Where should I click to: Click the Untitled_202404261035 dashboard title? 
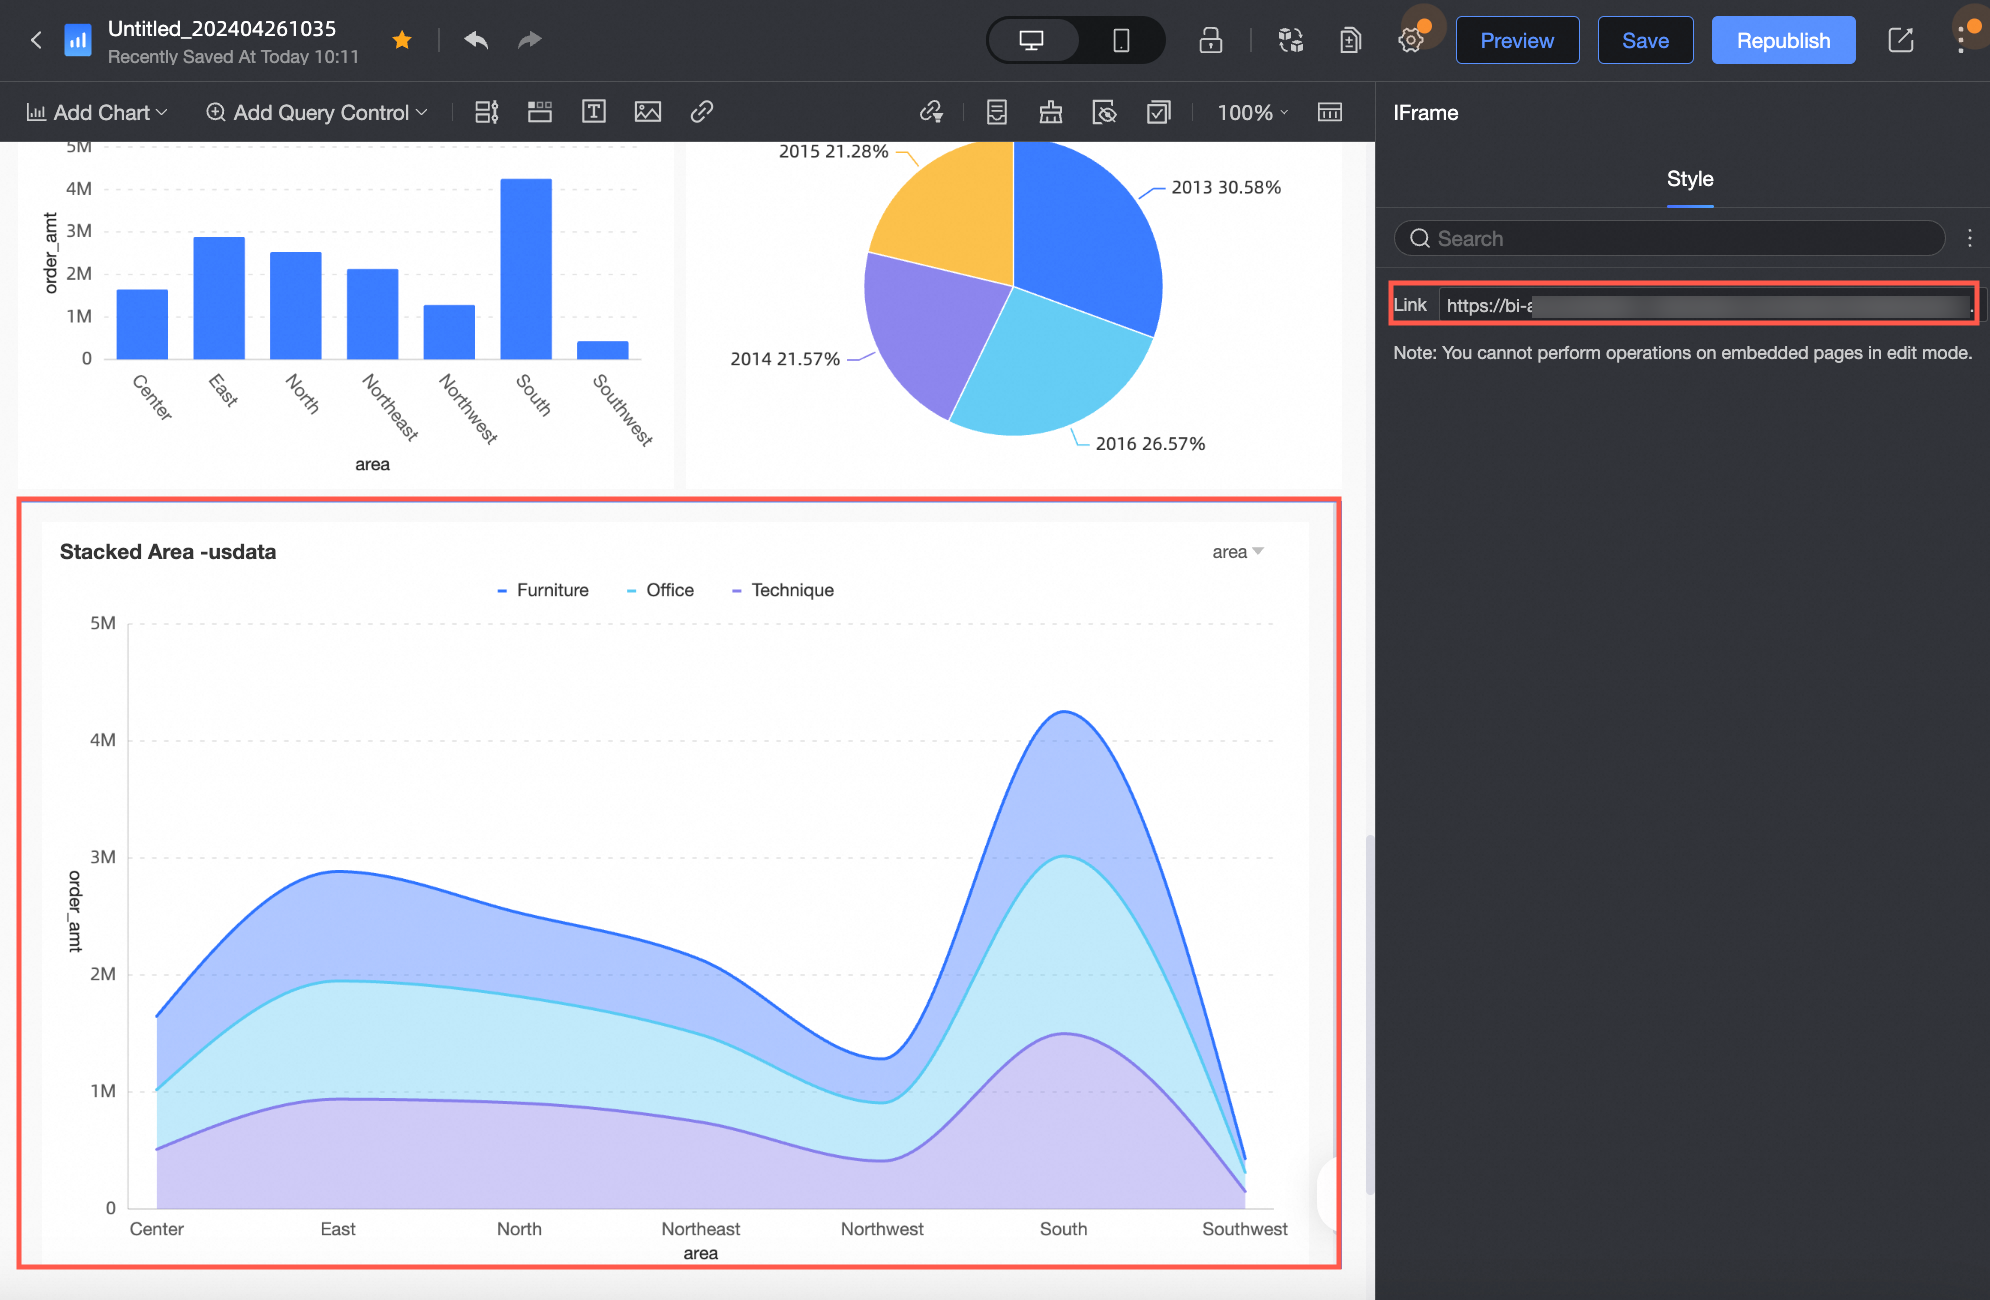(222, 28)
